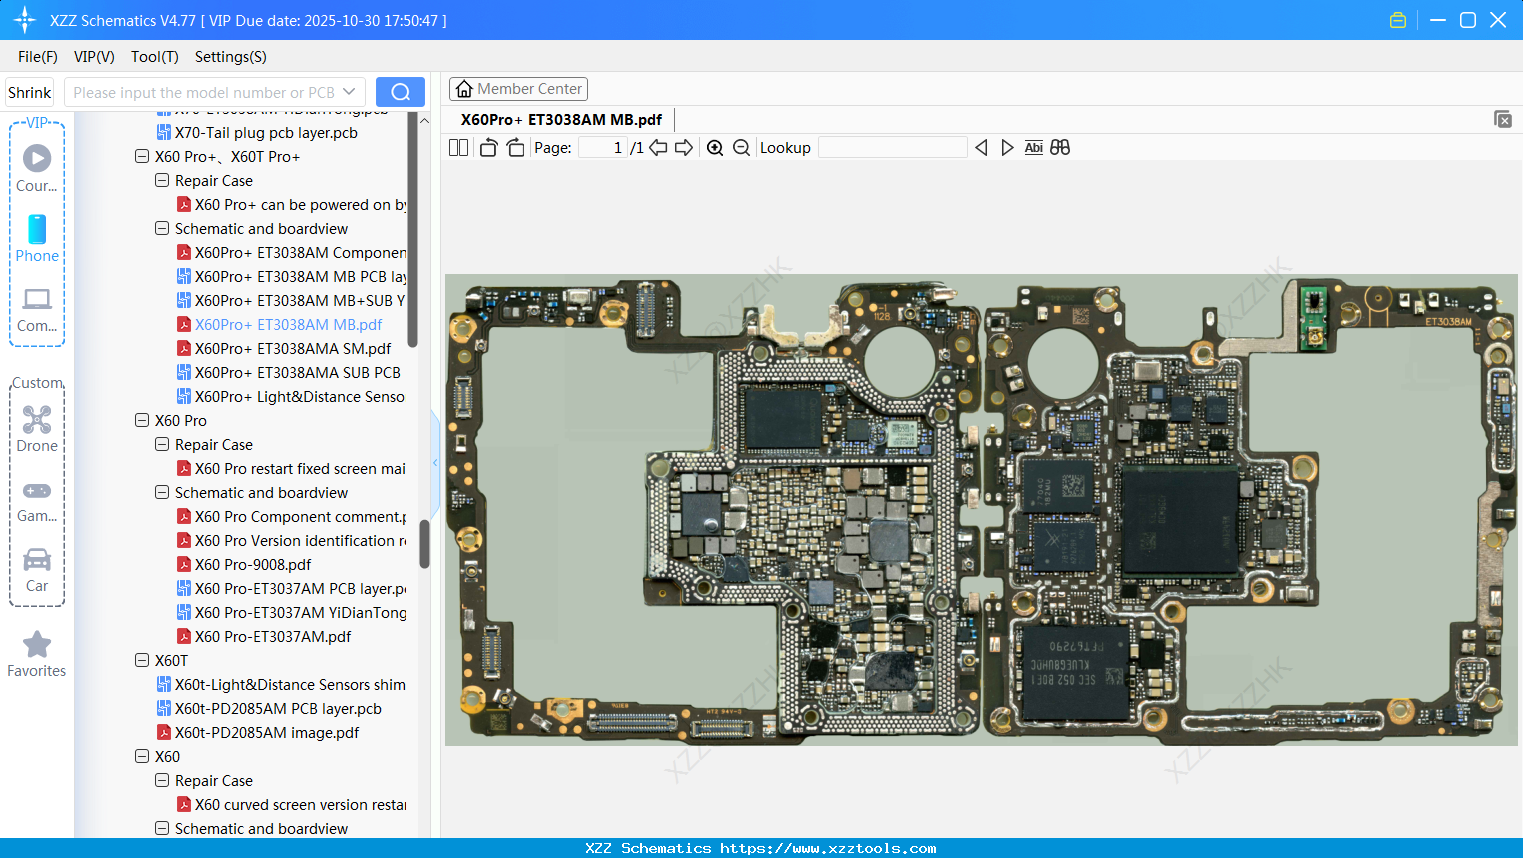Go to next page with right arrow
This screenshot has height=858, width=1523.
(684, 148)
